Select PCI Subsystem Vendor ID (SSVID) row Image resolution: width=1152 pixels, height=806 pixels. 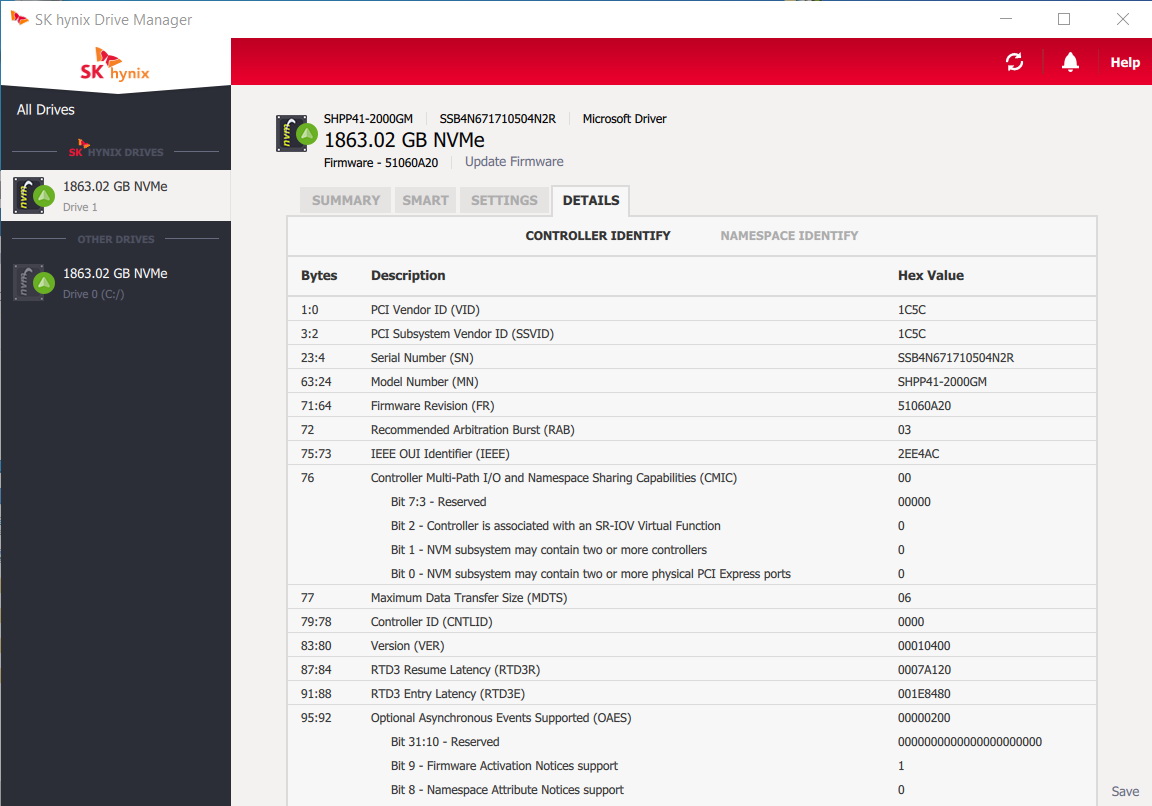691,334
